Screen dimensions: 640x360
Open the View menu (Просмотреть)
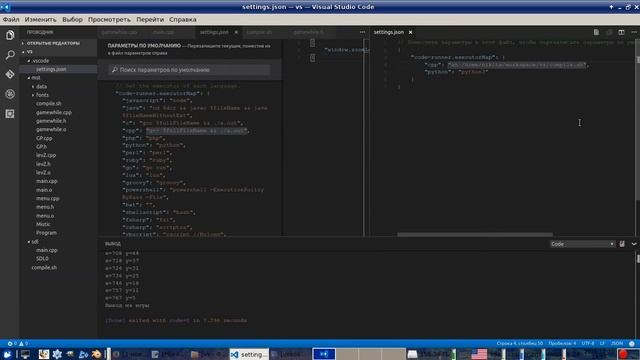coord(109,19)
